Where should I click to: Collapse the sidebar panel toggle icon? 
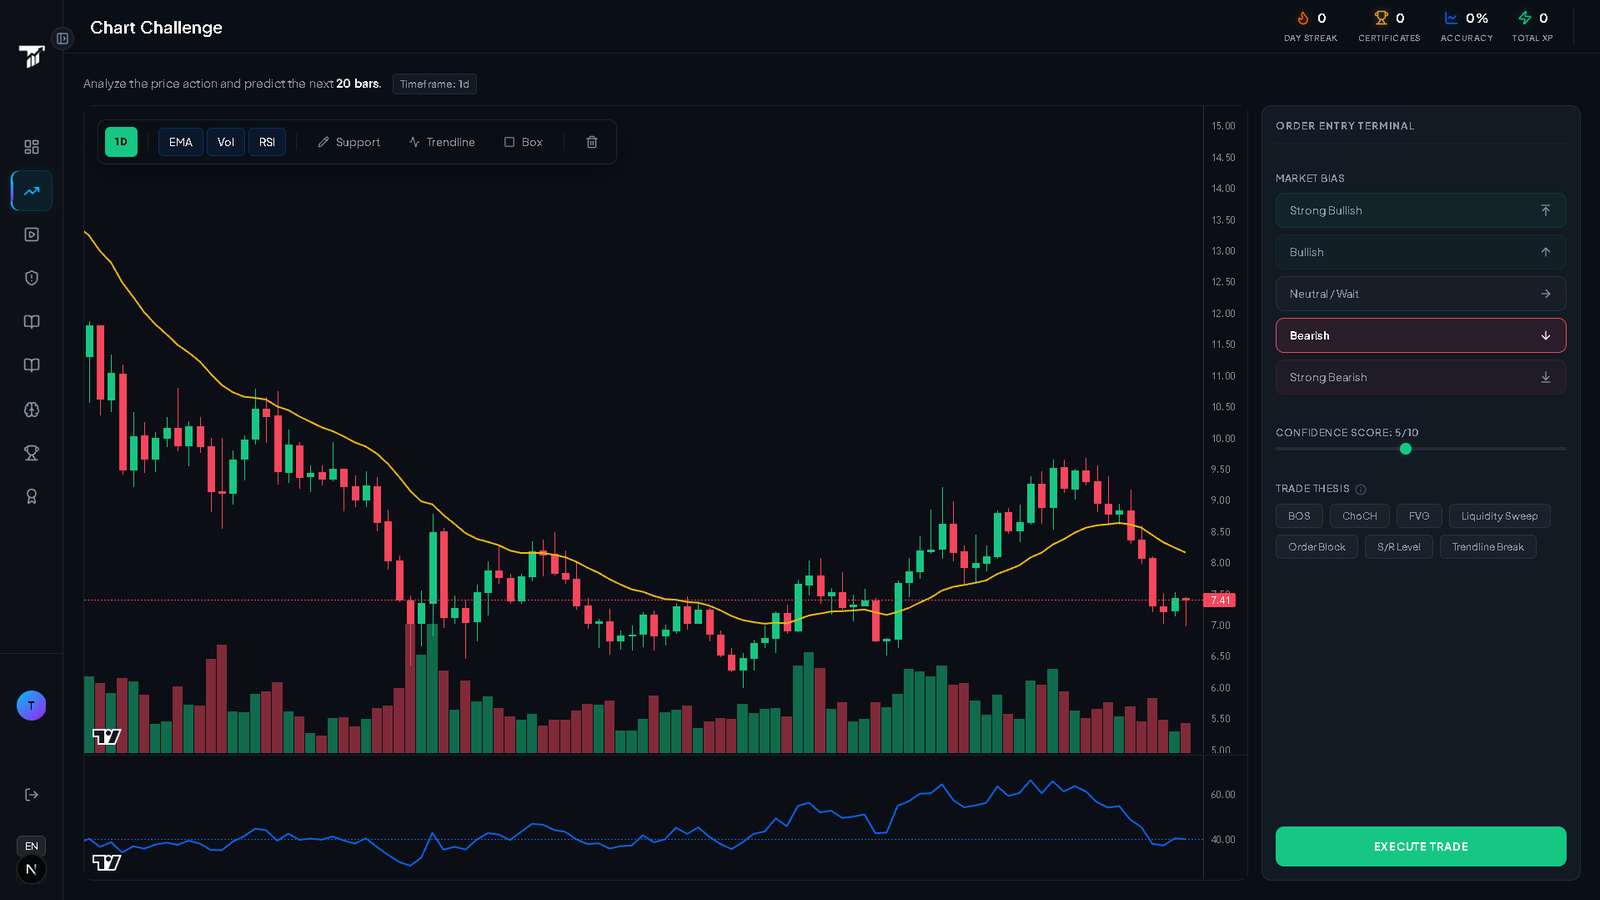click(62, 39)
